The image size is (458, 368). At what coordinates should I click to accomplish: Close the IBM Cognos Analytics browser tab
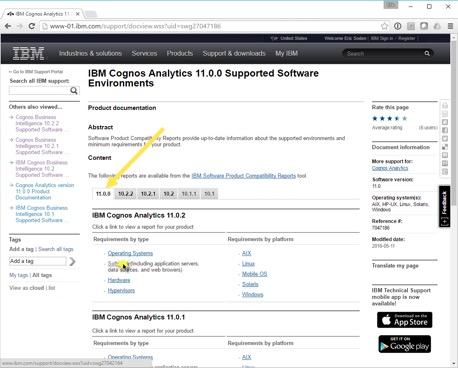point(77,14)
